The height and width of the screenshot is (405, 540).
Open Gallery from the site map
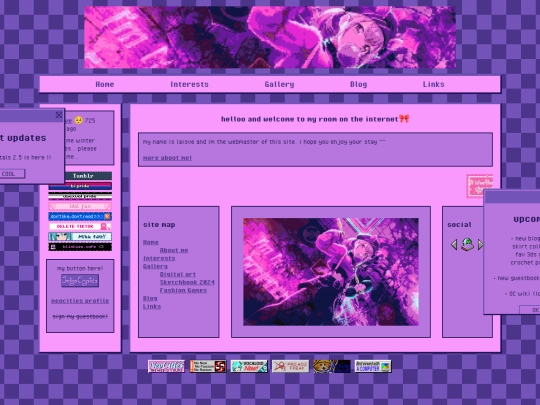tap(155, 267)
